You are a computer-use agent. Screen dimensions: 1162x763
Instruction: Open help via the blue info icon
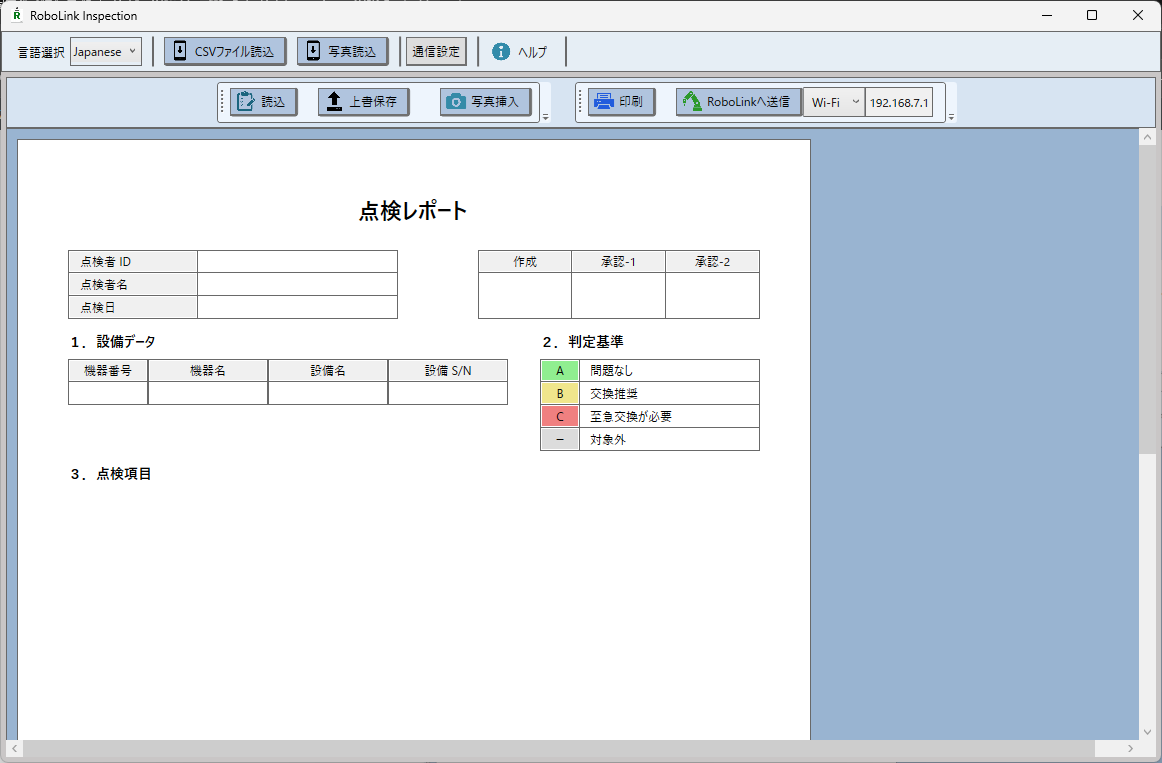pyautogui.click(x=502, y=51)
